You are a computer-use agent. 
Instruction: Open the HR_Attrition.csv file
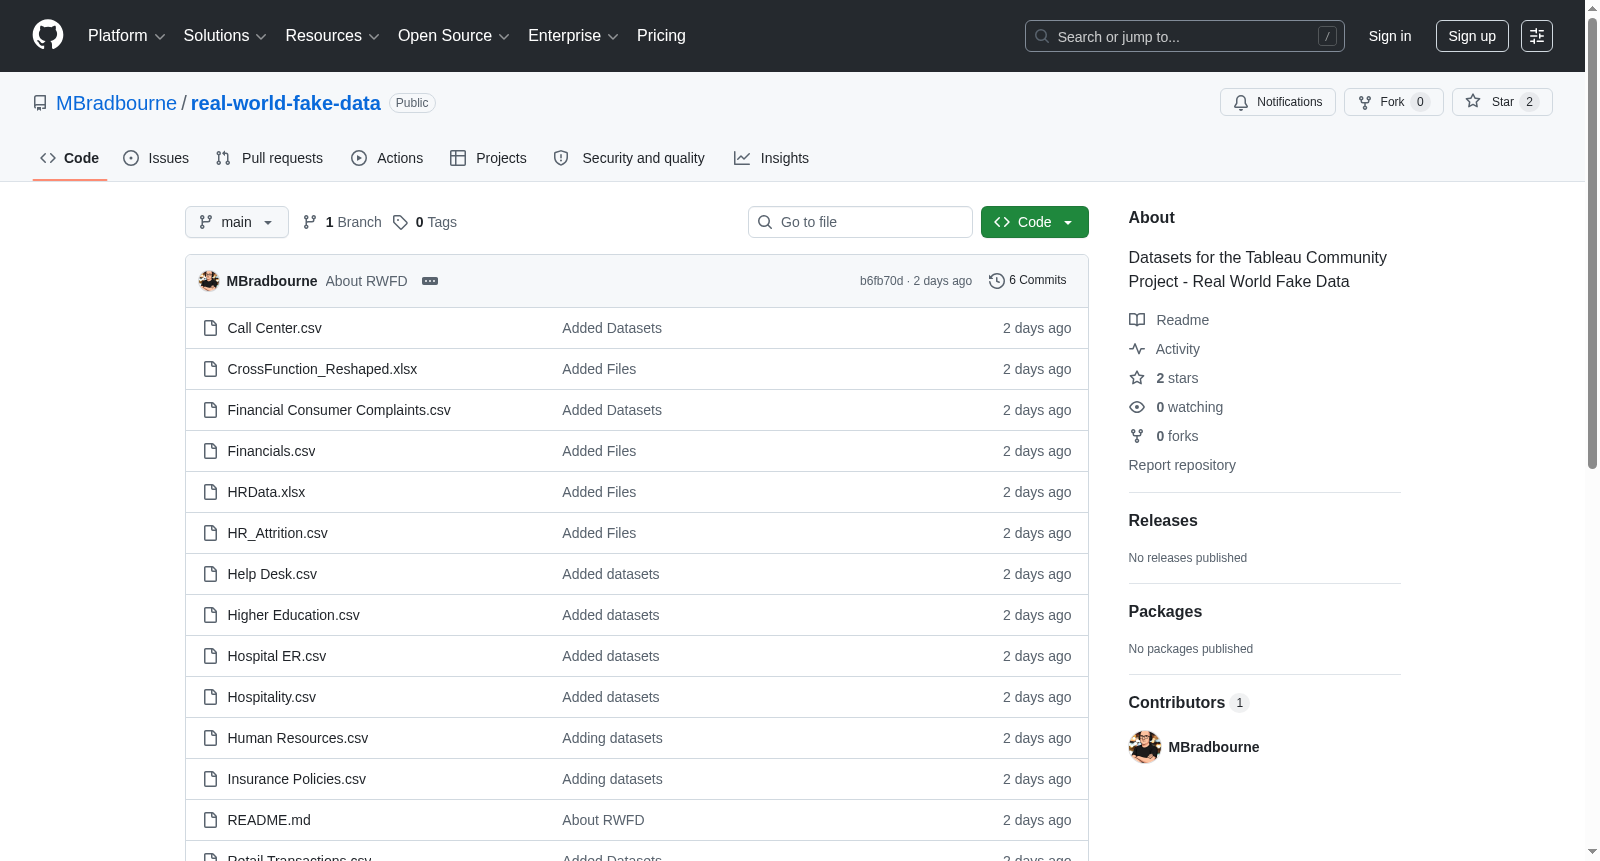tap(278, 533)
